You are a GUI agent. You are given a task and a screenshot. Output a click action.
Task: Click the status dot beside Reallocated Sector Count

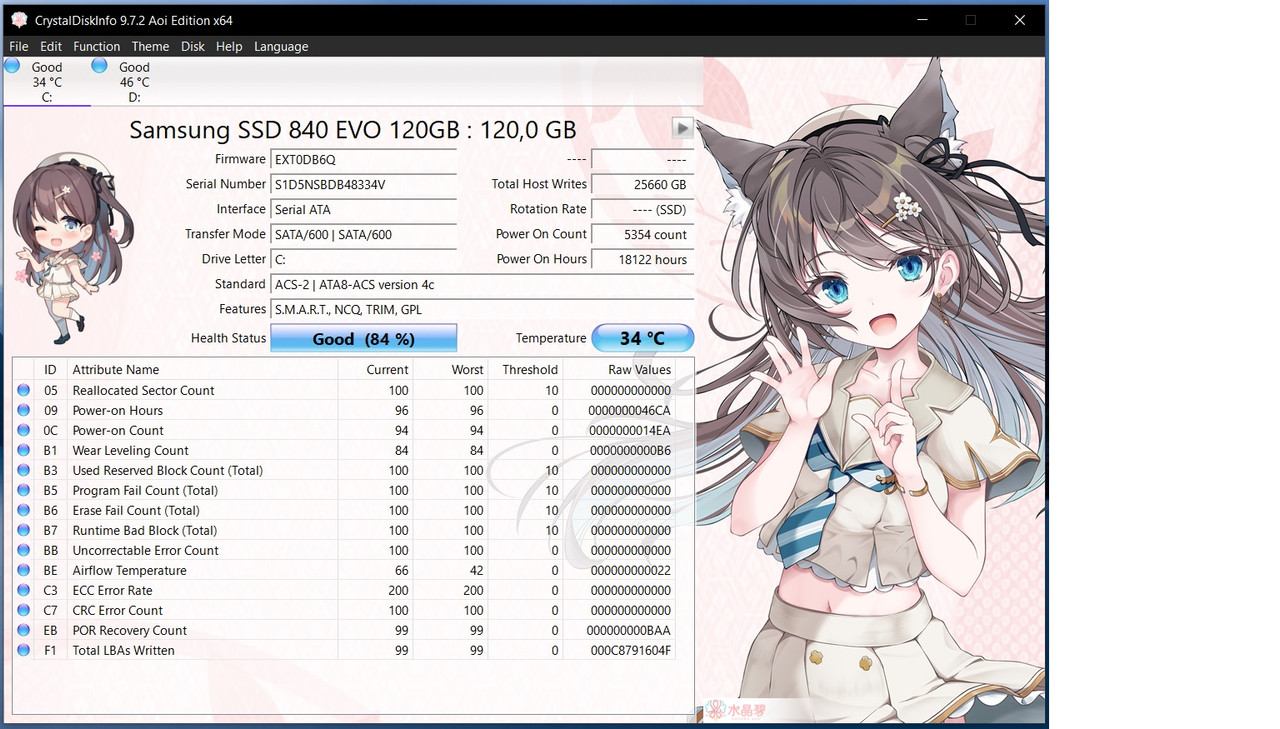point(23,390)
